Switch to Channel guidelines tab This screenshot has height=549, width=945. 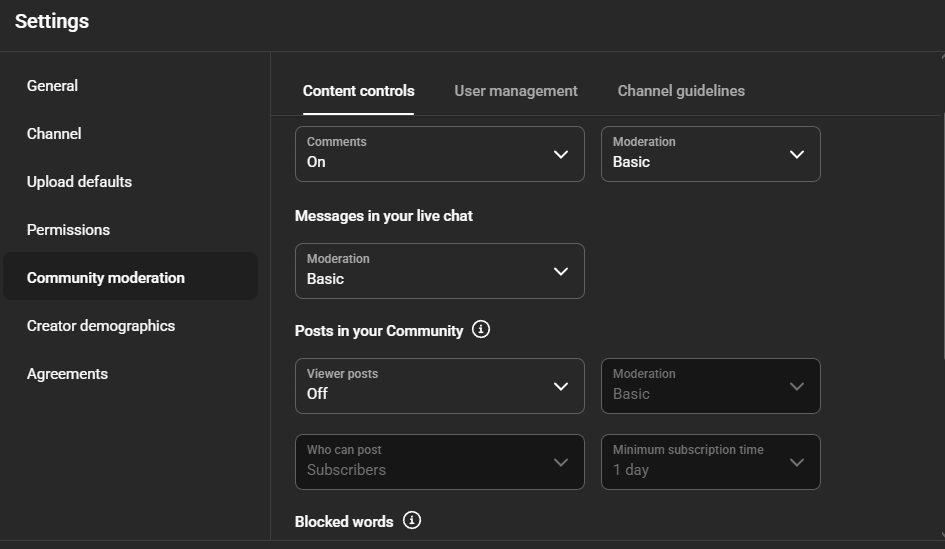click(x=681, y=91)
